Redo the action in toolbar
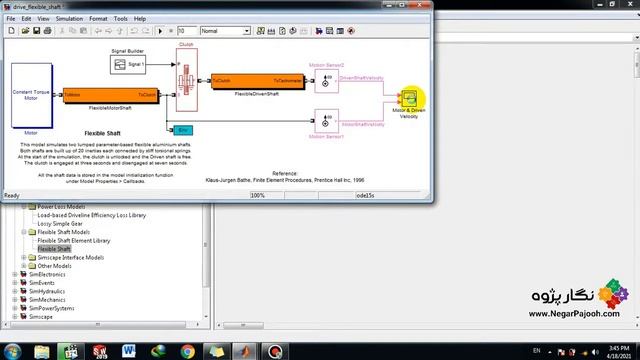This screenshot has width=640, height=360. 145,31
